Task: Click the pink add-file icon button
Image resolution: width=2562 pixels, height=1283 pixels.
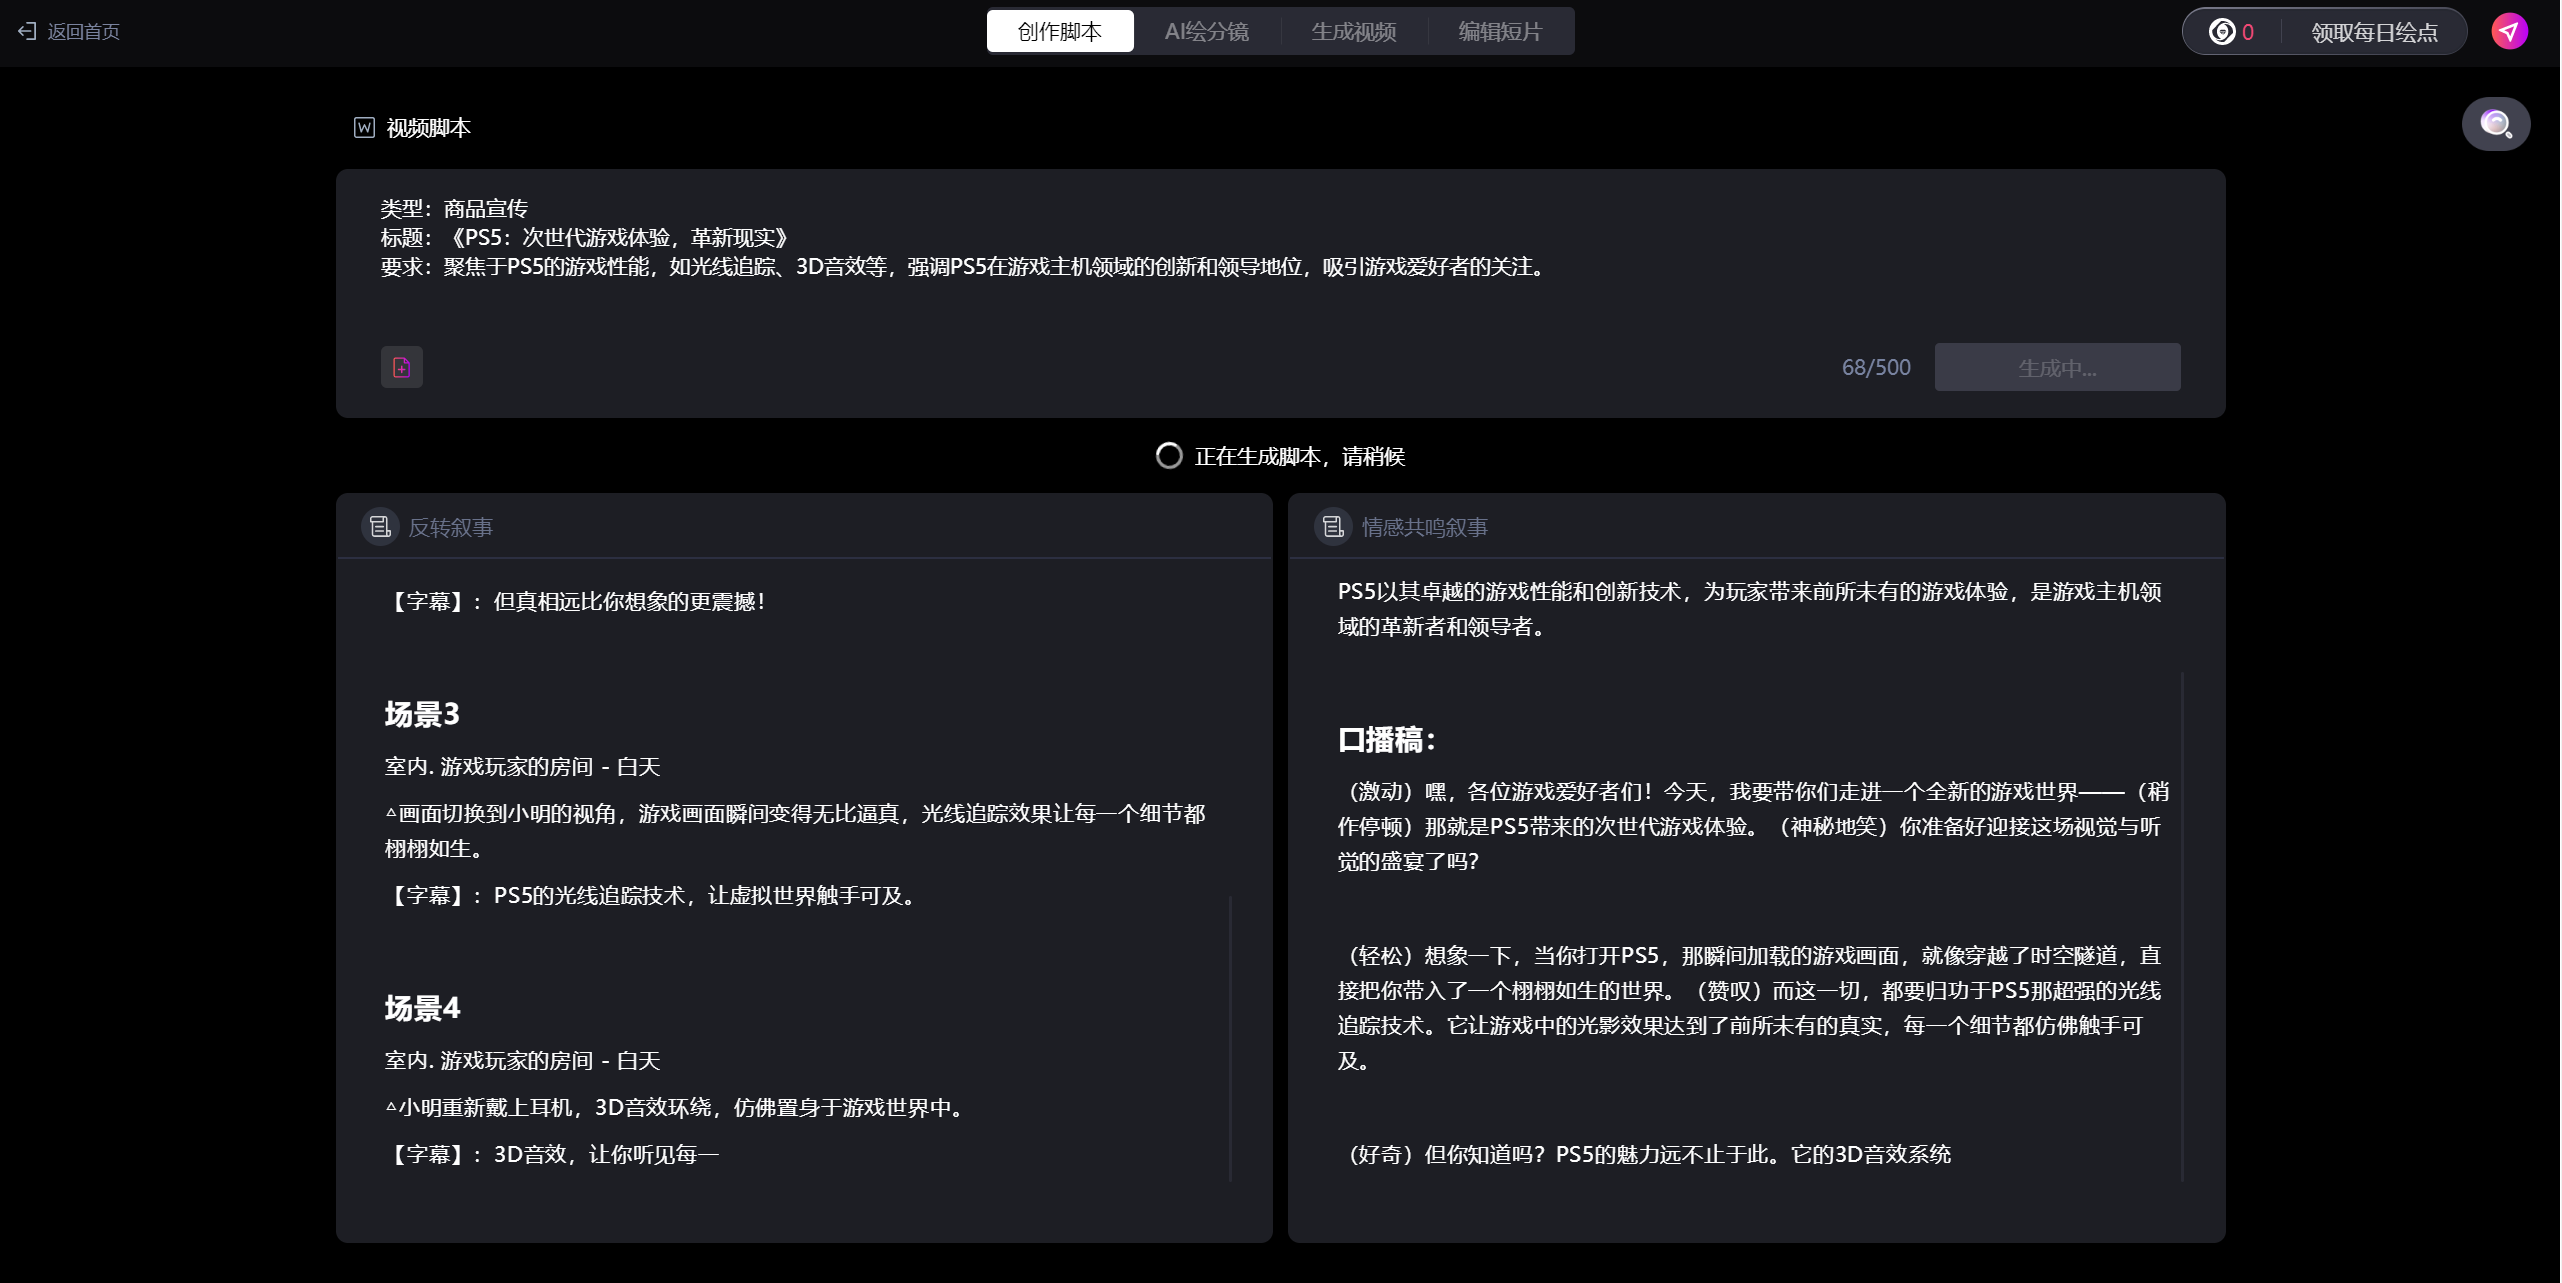Action: click(x=402, y=367)
